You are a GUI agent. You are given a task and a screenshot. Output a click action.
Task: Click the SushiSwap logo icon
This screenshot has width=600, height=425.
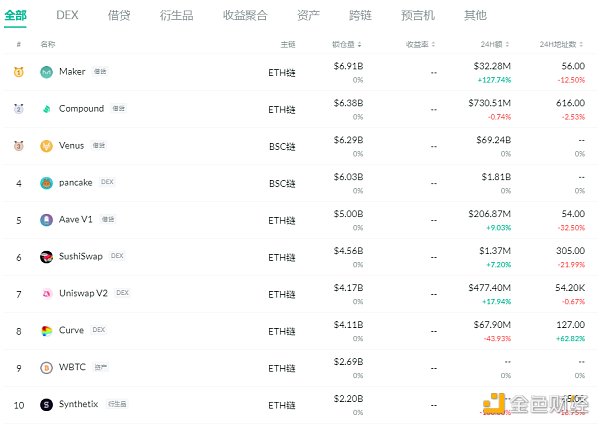(47, 257)
